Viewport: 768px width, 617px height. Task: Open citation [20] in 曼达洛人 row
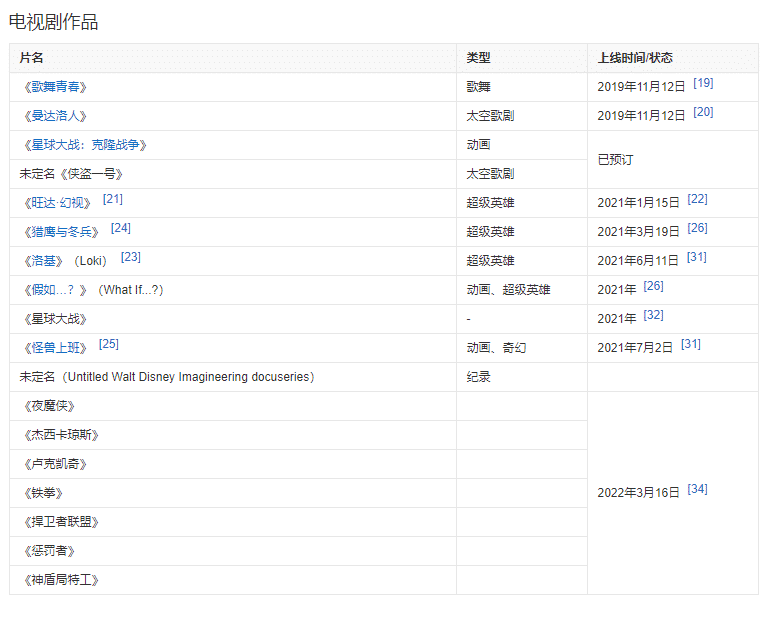703,112
